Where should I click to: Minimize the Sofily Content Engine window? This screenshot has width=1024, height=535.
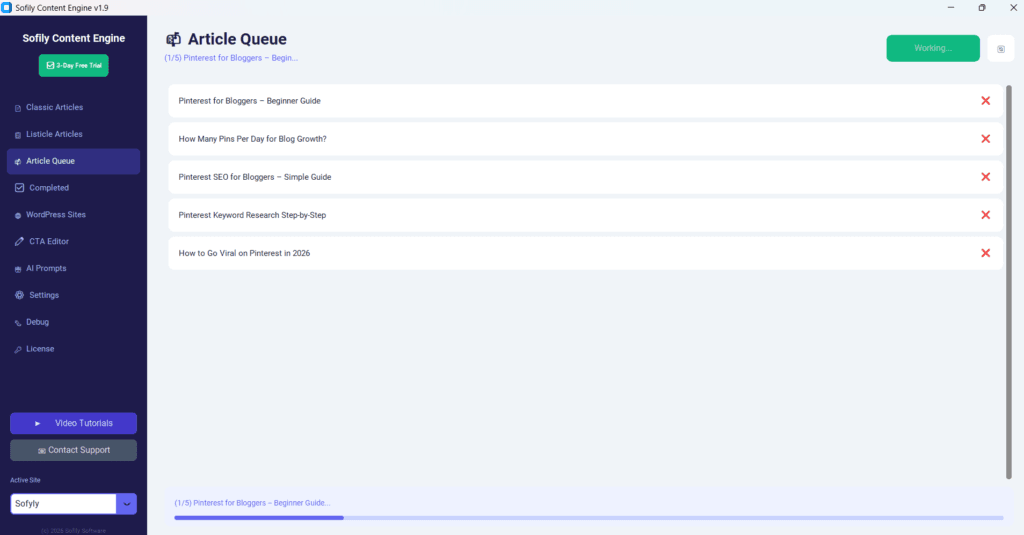click(951, 8)
